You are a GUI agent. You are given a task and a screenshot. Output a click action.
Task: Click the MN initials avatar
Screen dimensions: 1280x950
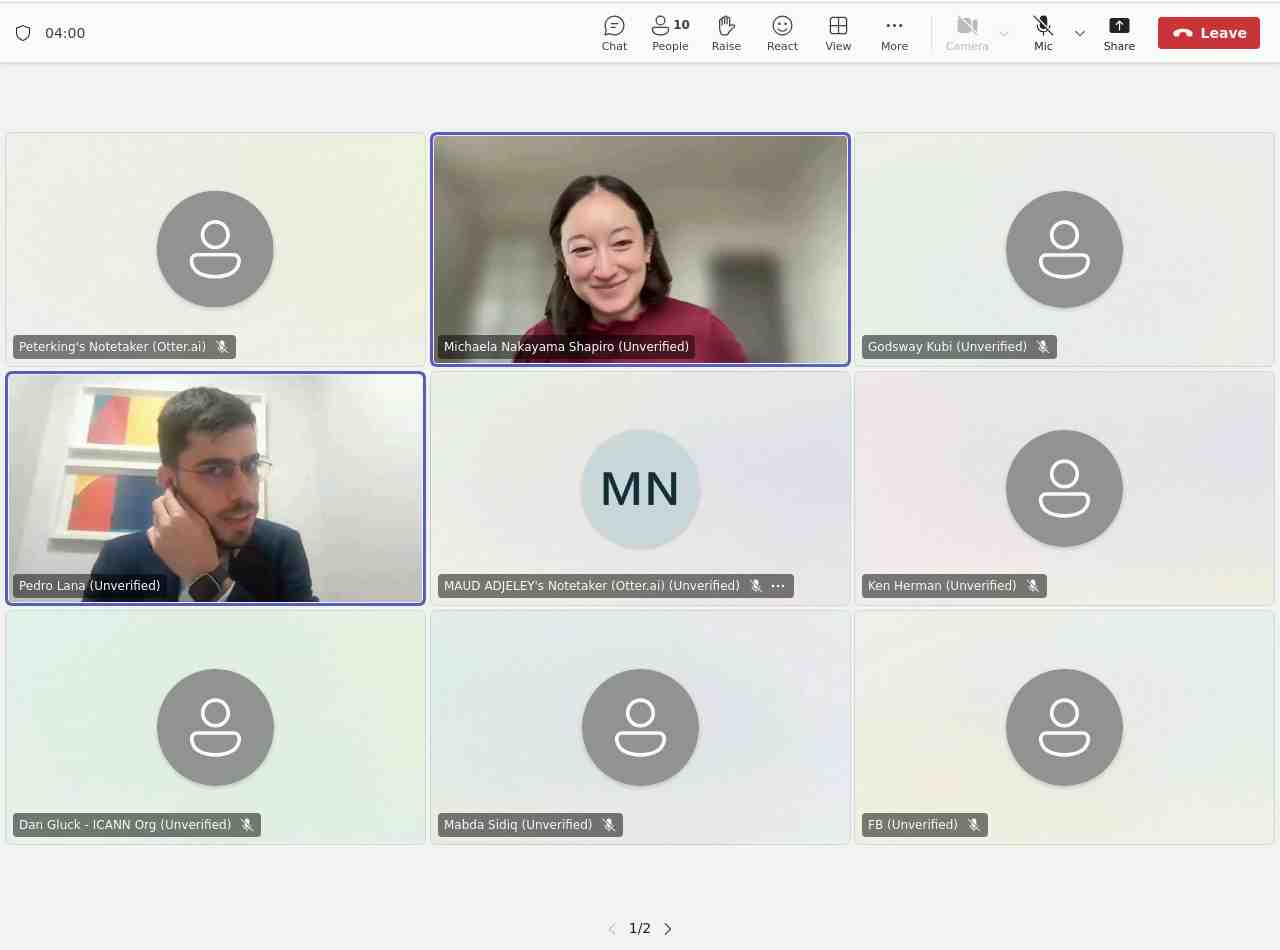pos(640,488)
